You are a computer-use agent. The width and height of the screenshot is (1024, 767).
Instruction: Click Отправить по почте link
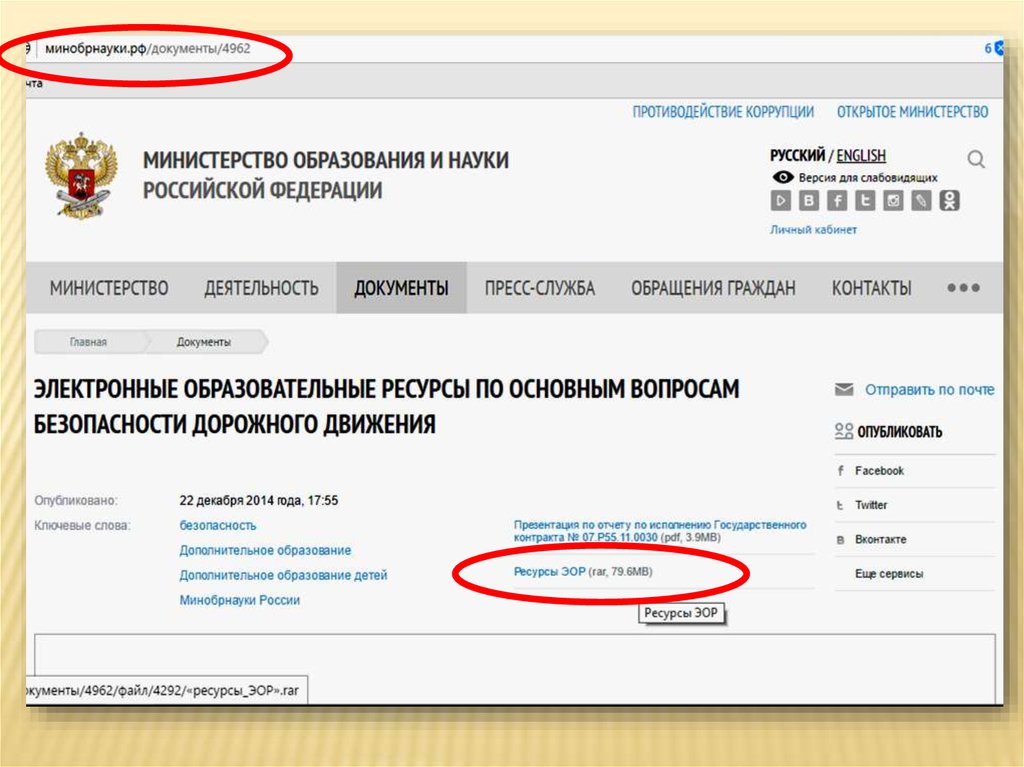929,389
